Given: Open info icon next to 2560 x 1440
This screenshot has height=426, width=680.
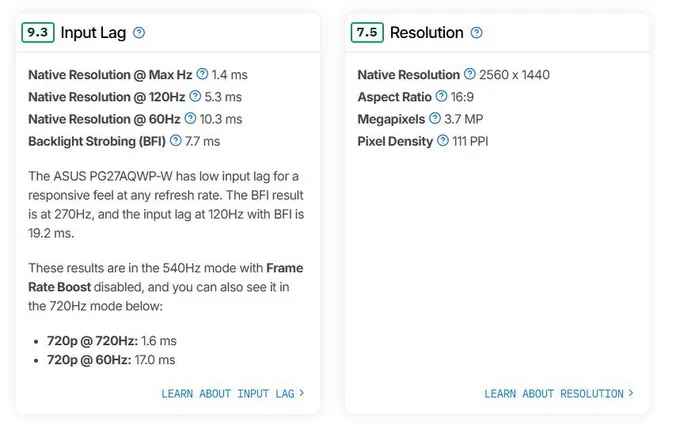Looking at the screenshot, I should (x=469, y=74).
